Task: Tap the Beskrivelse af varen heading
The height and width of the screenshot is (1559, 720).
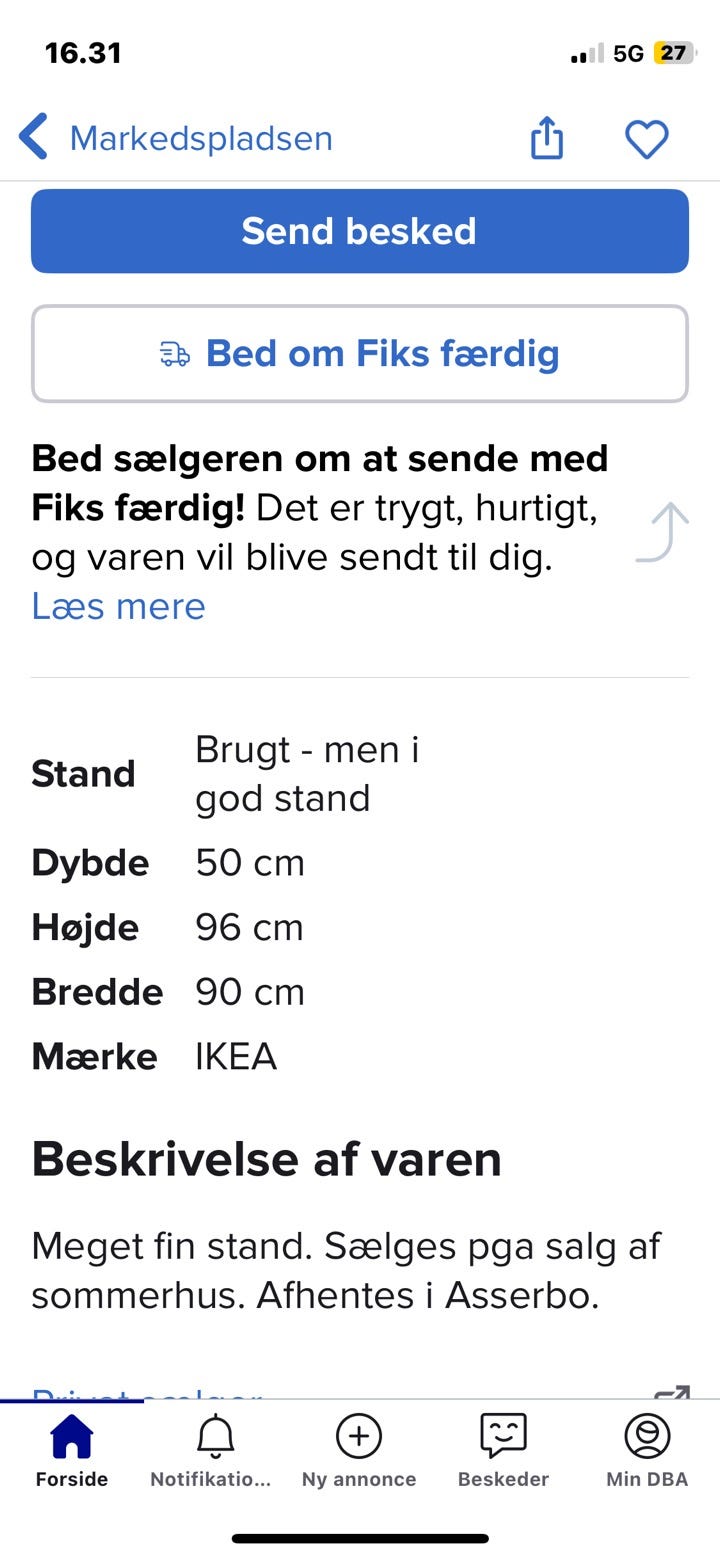Action: [x=267, y=1160]
